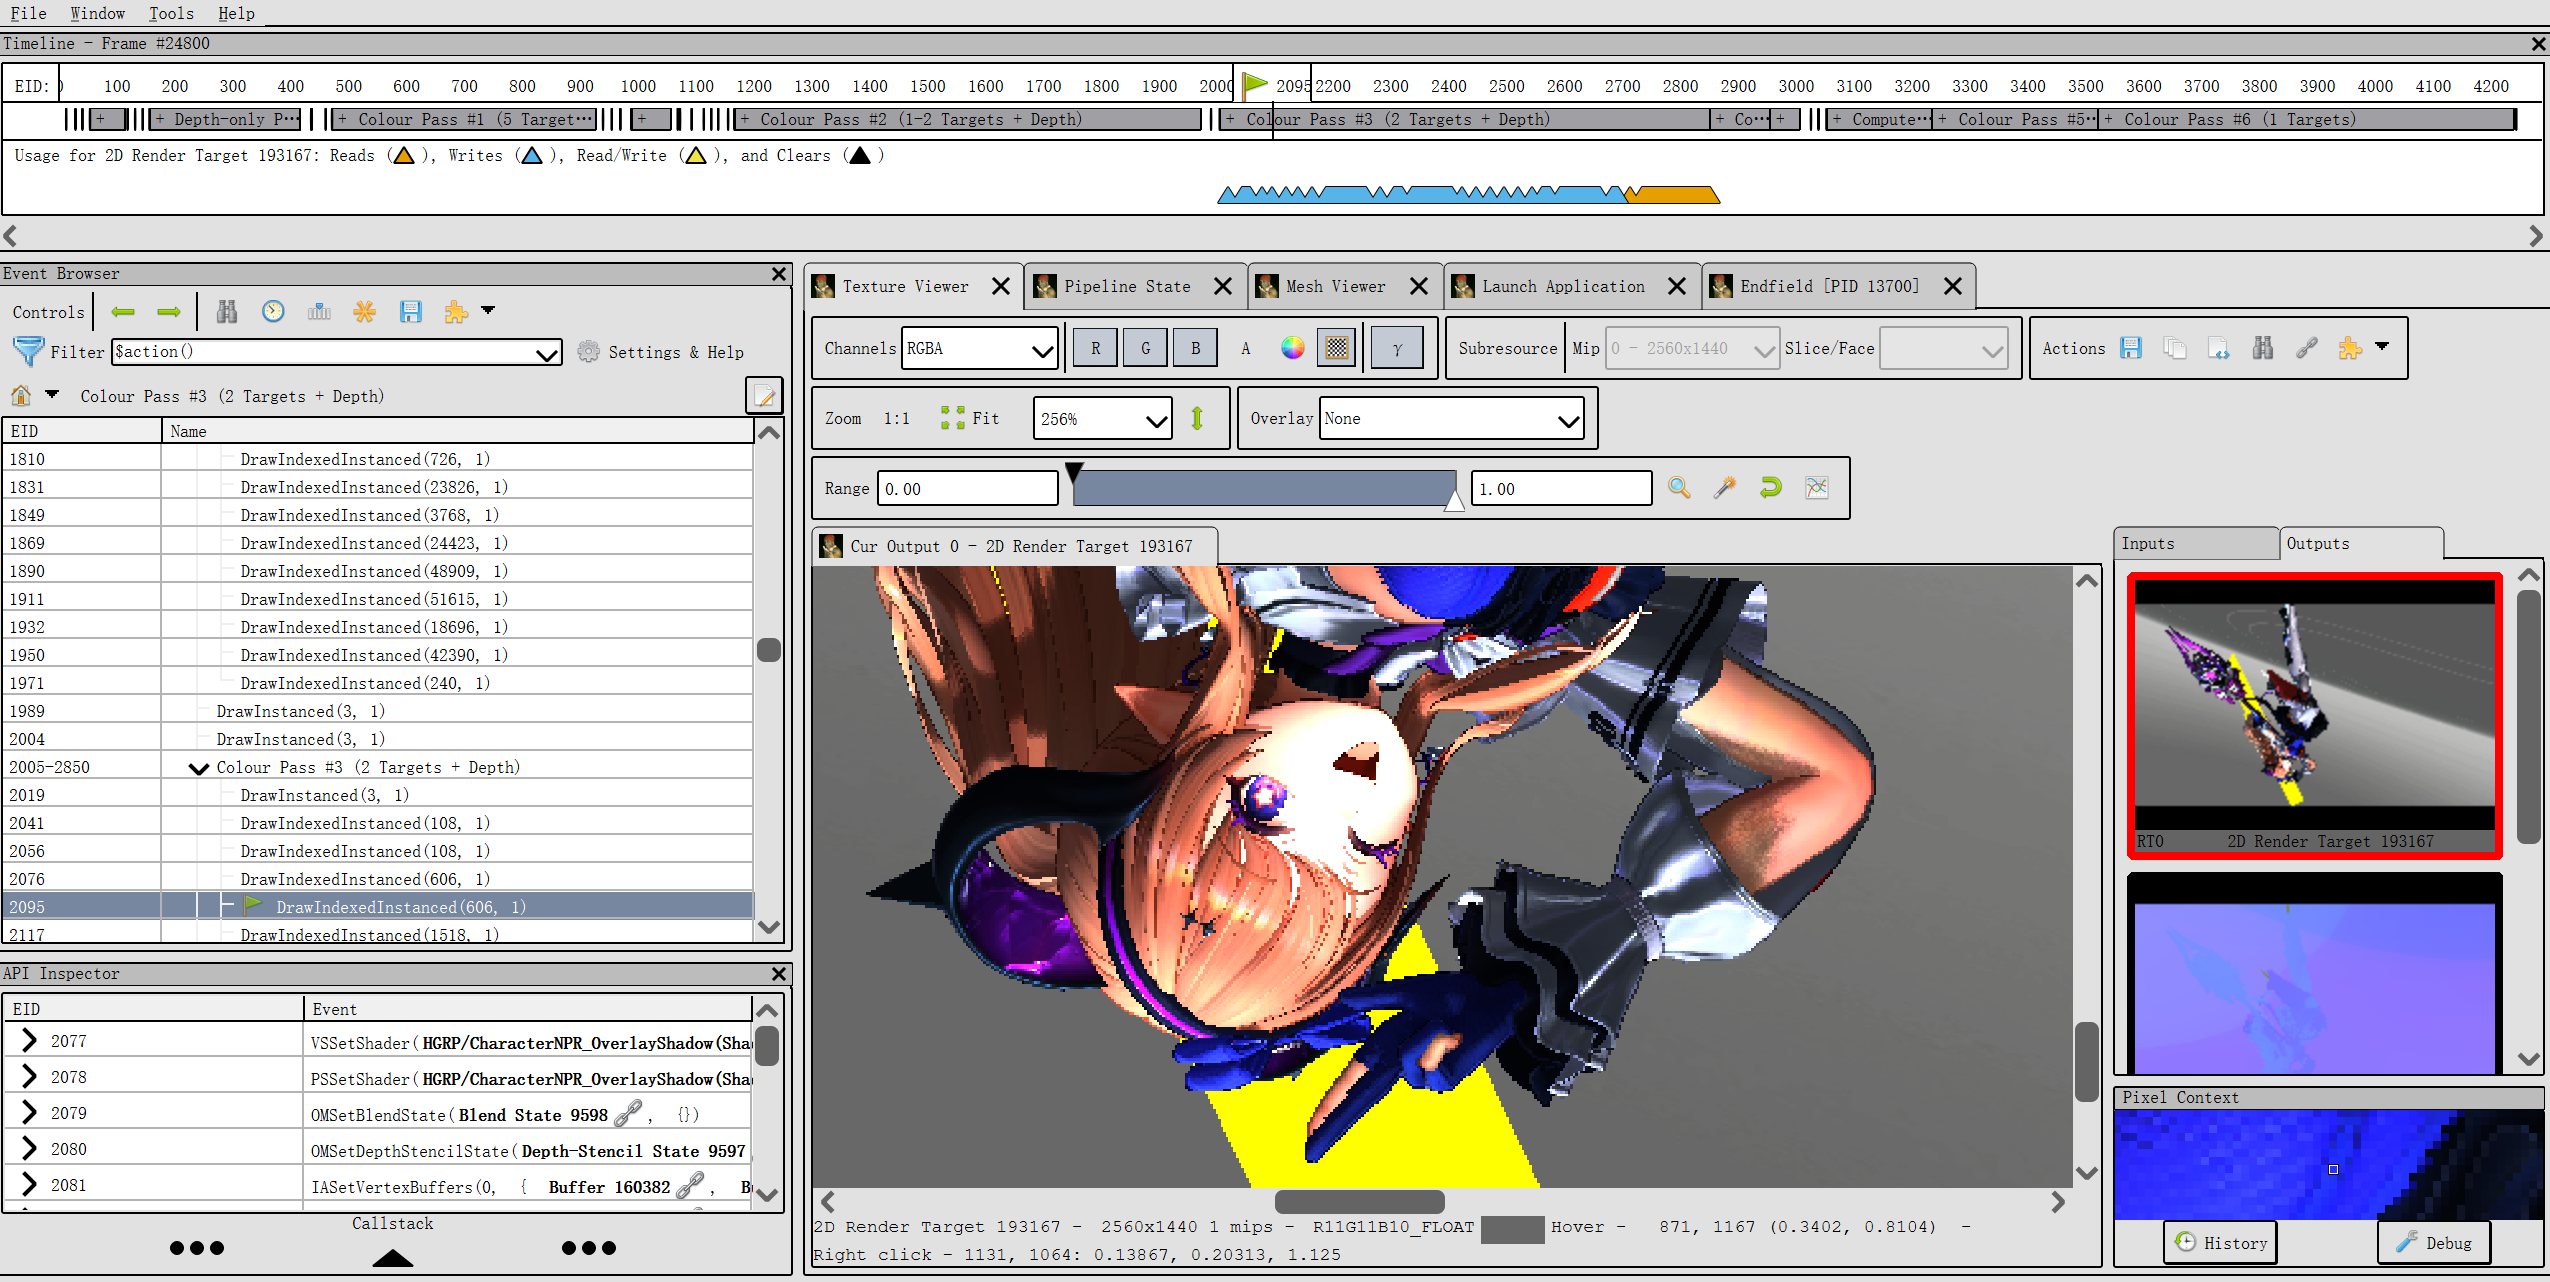Click the green vertical flip arrow icon

(x=1197, y=418)
